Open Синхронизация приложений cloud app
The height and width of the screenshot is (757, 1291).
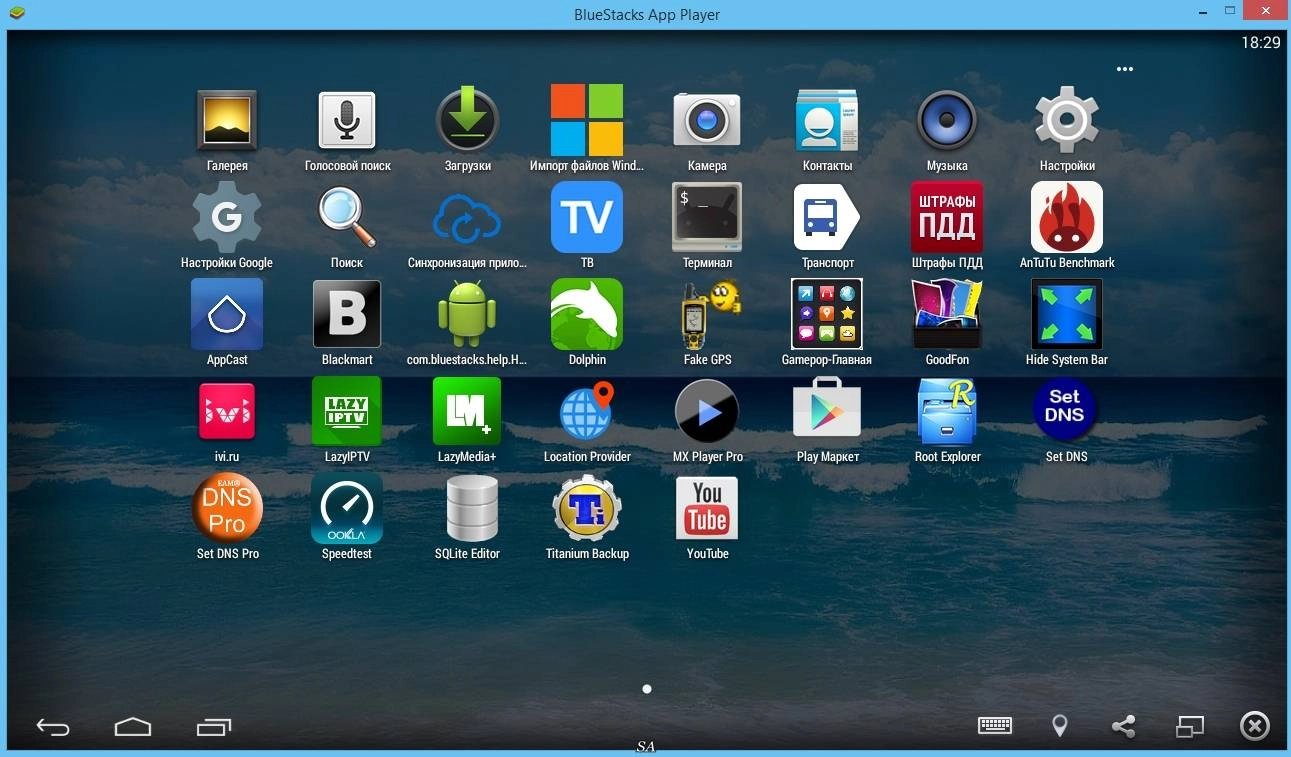[x=467, y=217]
